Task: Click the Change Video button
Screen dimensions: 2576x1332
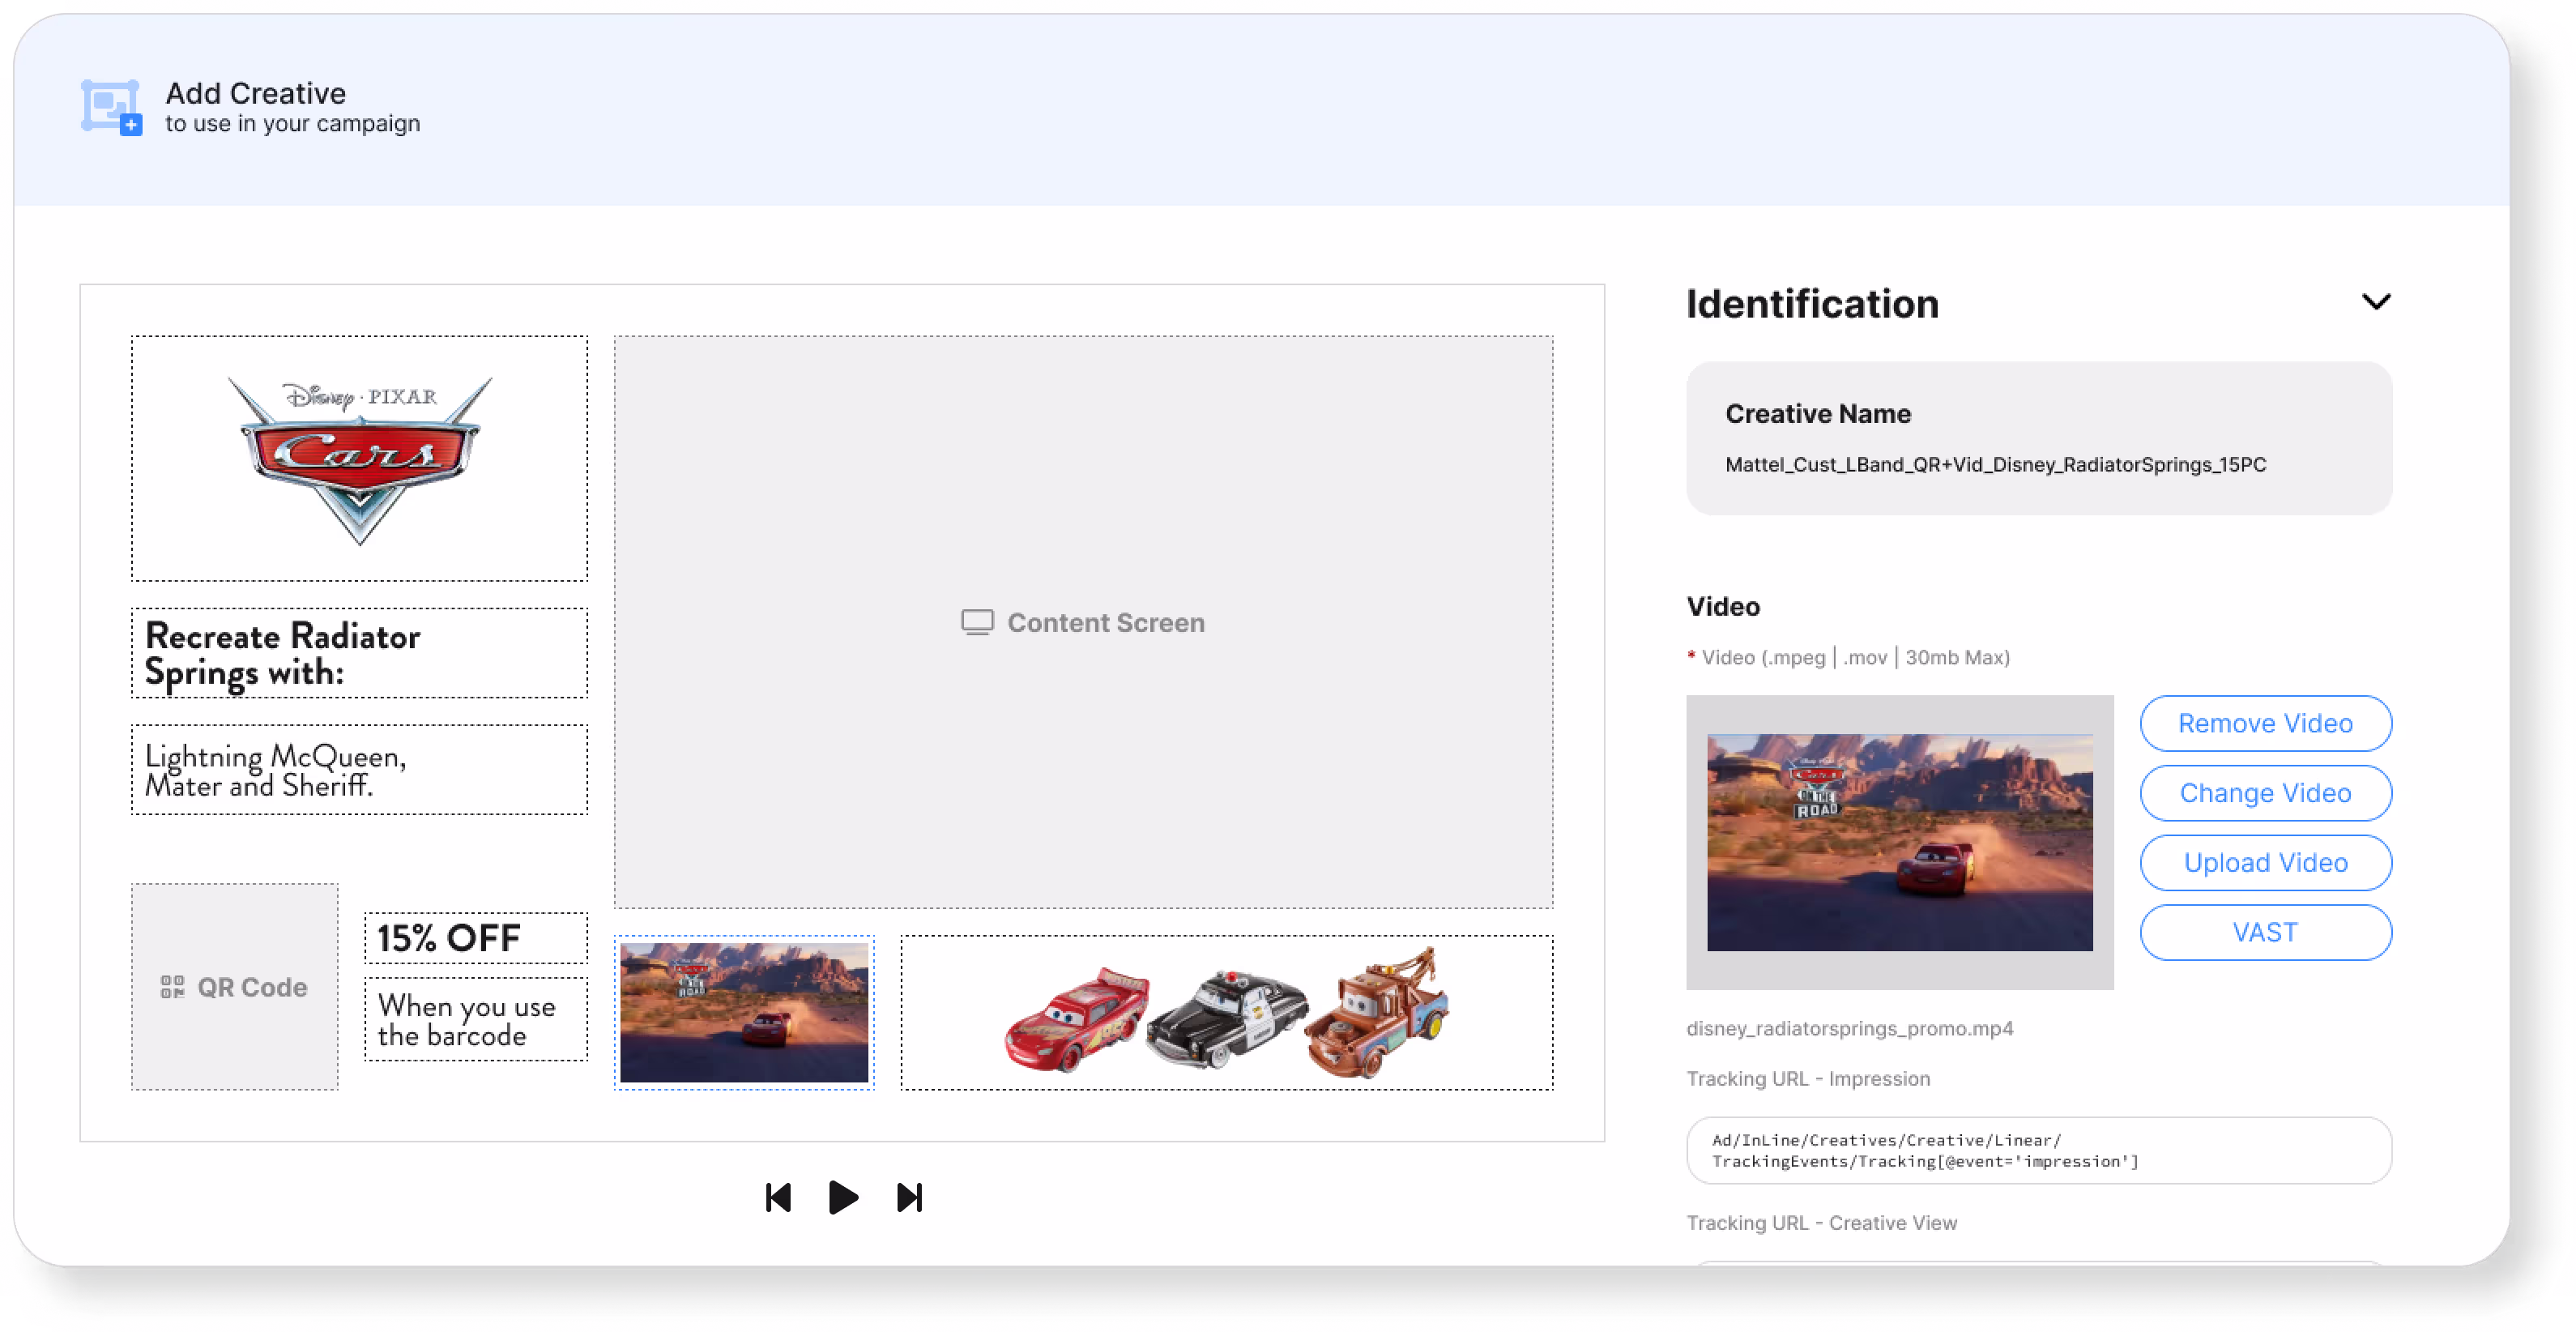Action: click(2265, 793)
